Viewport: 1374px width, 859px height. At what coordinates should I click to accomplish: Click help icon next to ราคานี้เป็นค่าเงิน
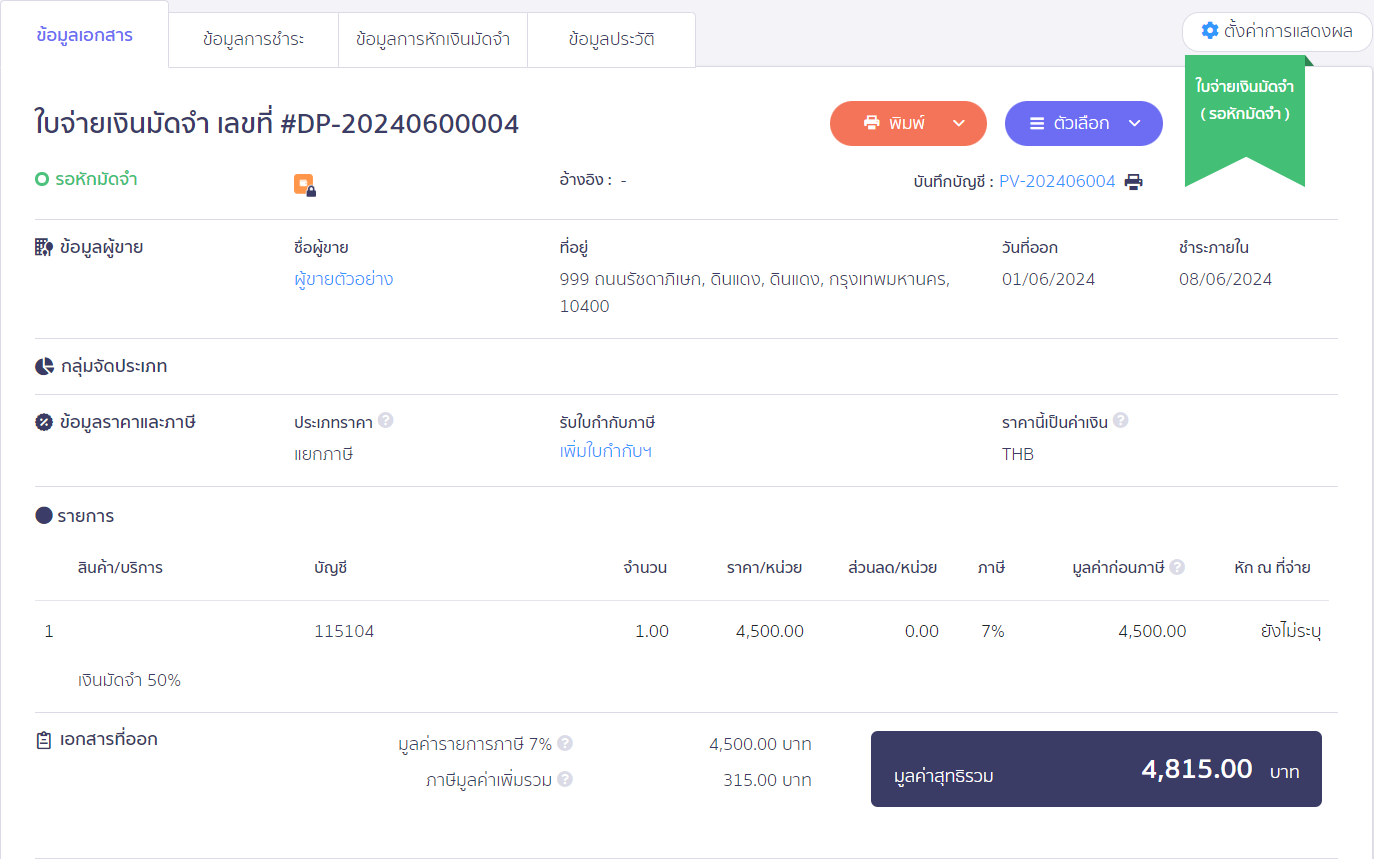click(x=1121, y=420)
